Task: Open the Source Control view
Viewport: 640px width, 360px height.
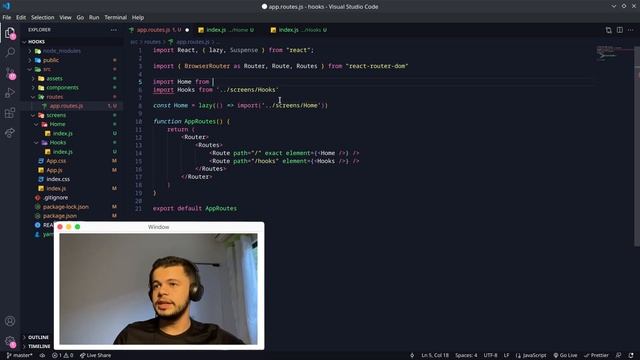Action: pos(10,73)
